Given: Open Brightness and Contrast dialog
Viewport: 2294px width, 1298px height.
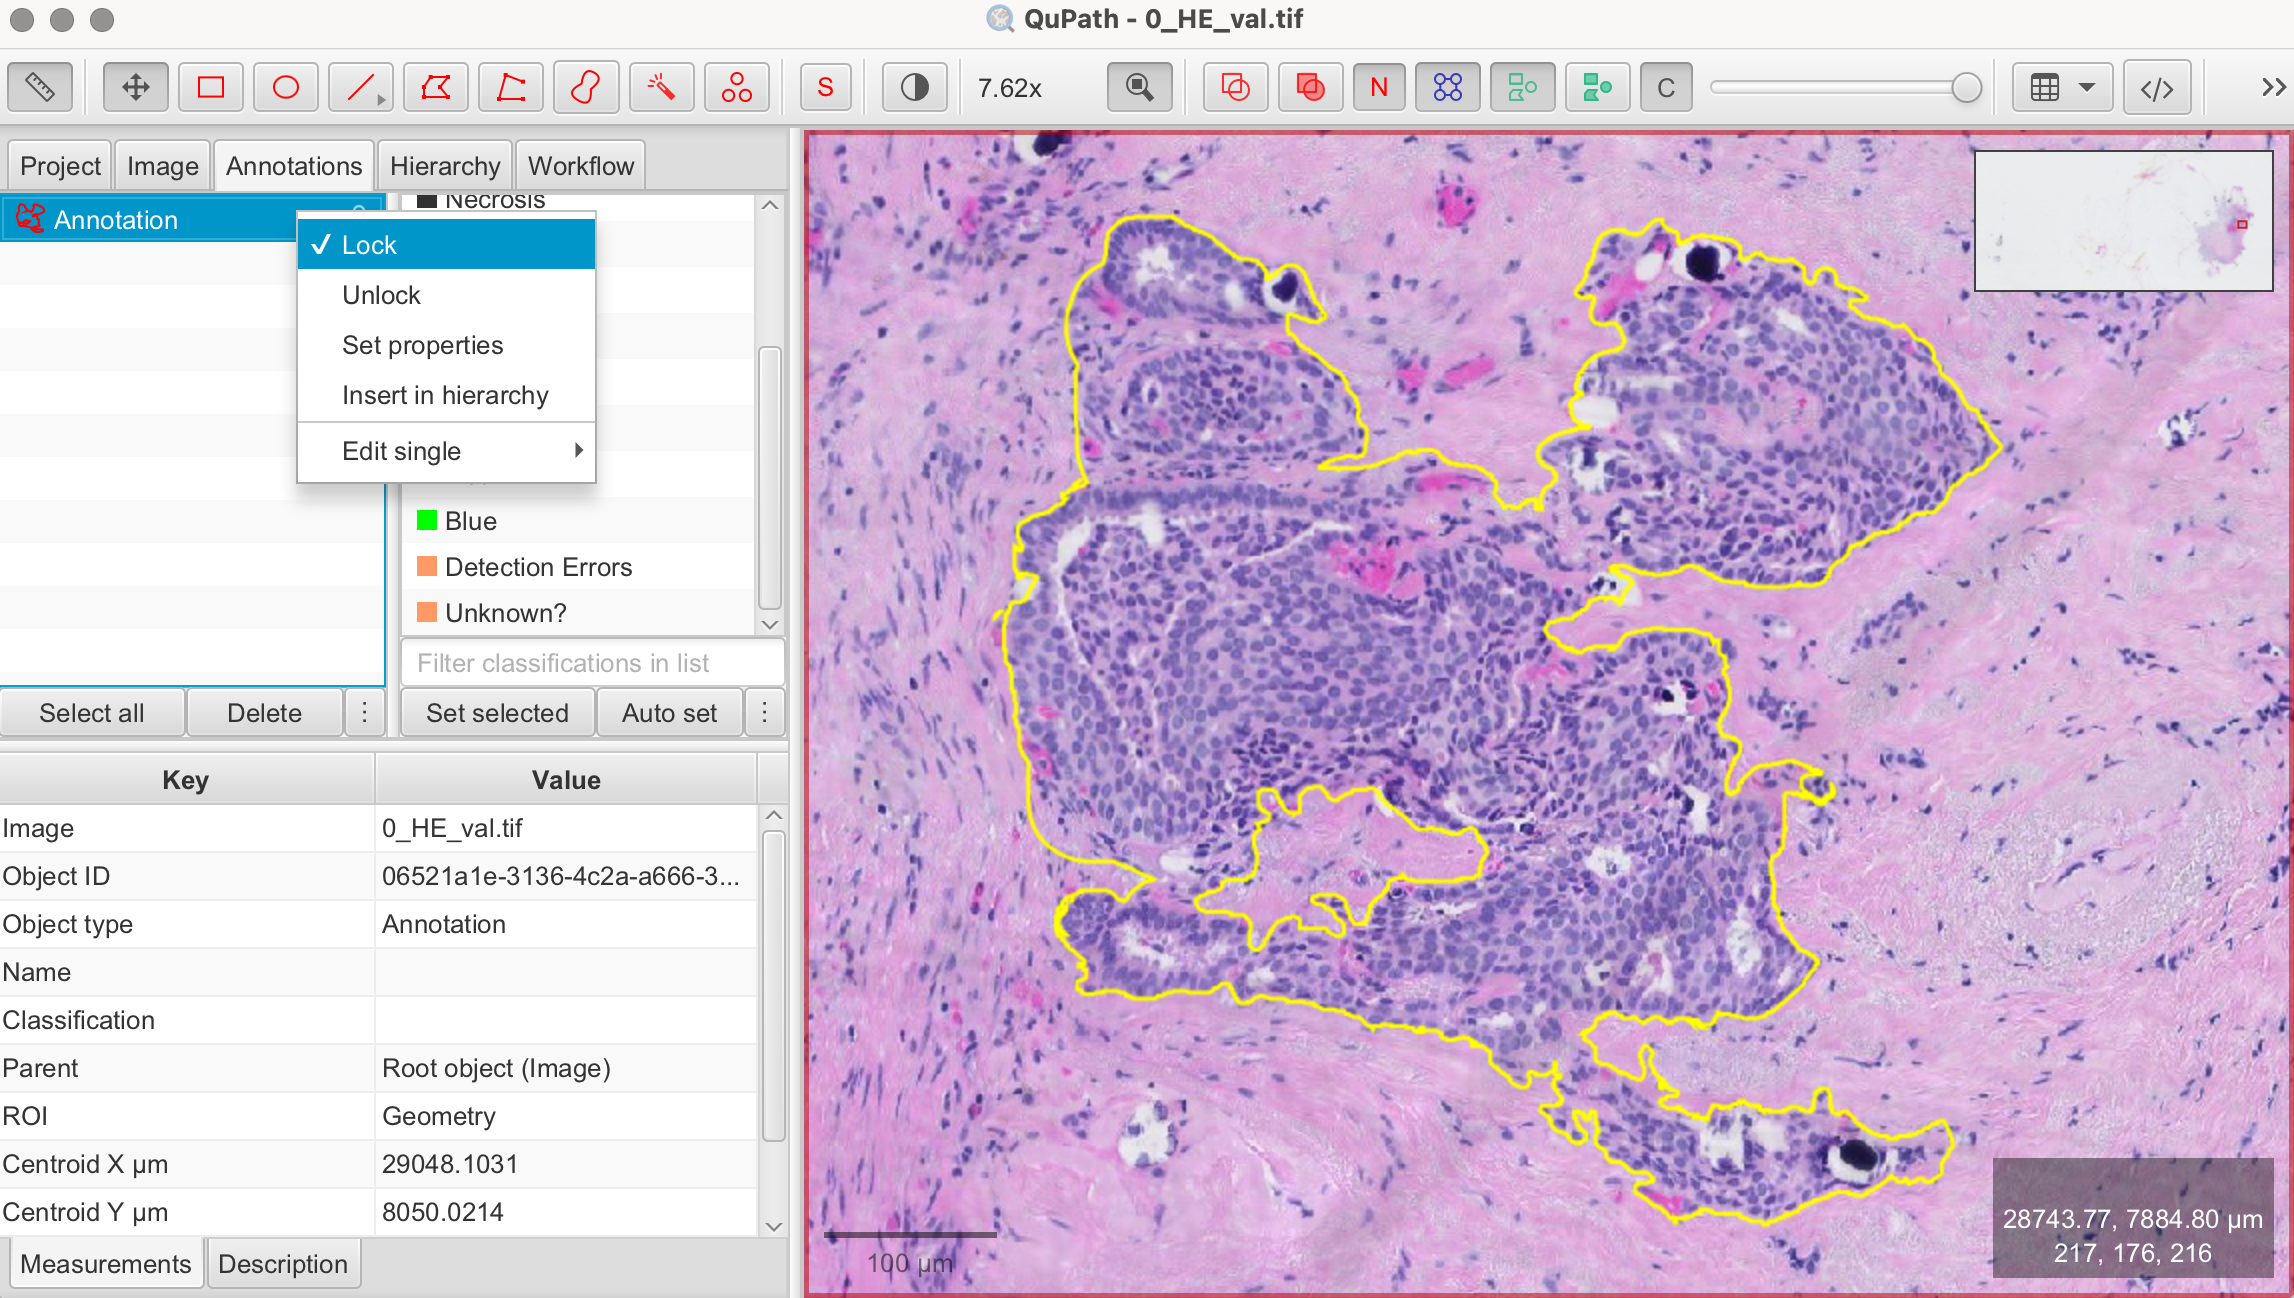Looking at the screenshot, I should tap(914, 88).
